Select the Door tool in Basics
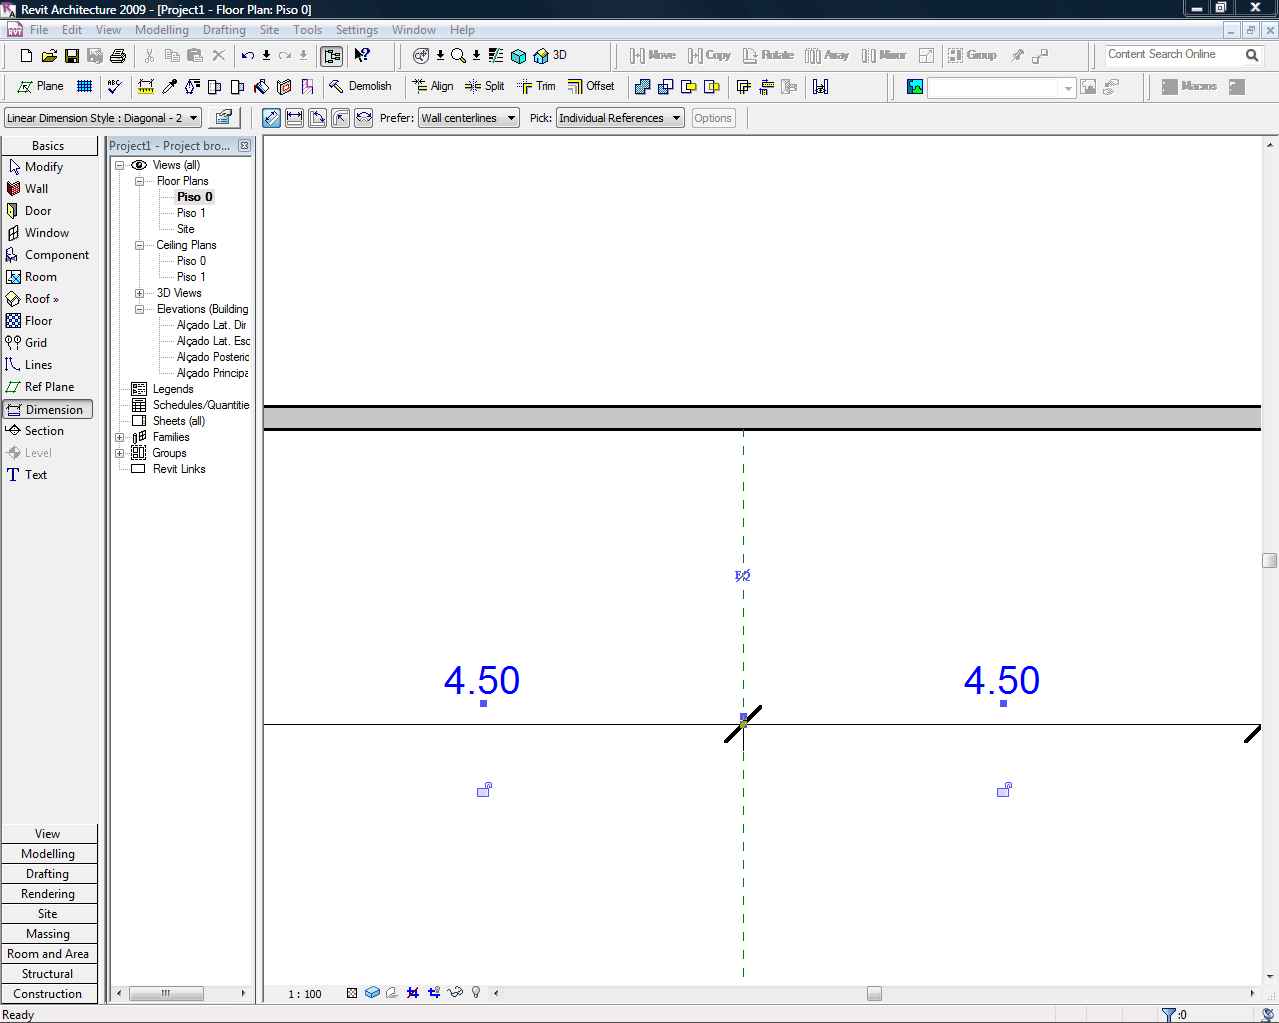Viewport: 1279px width, 1023px height. [x=37, y=211]
